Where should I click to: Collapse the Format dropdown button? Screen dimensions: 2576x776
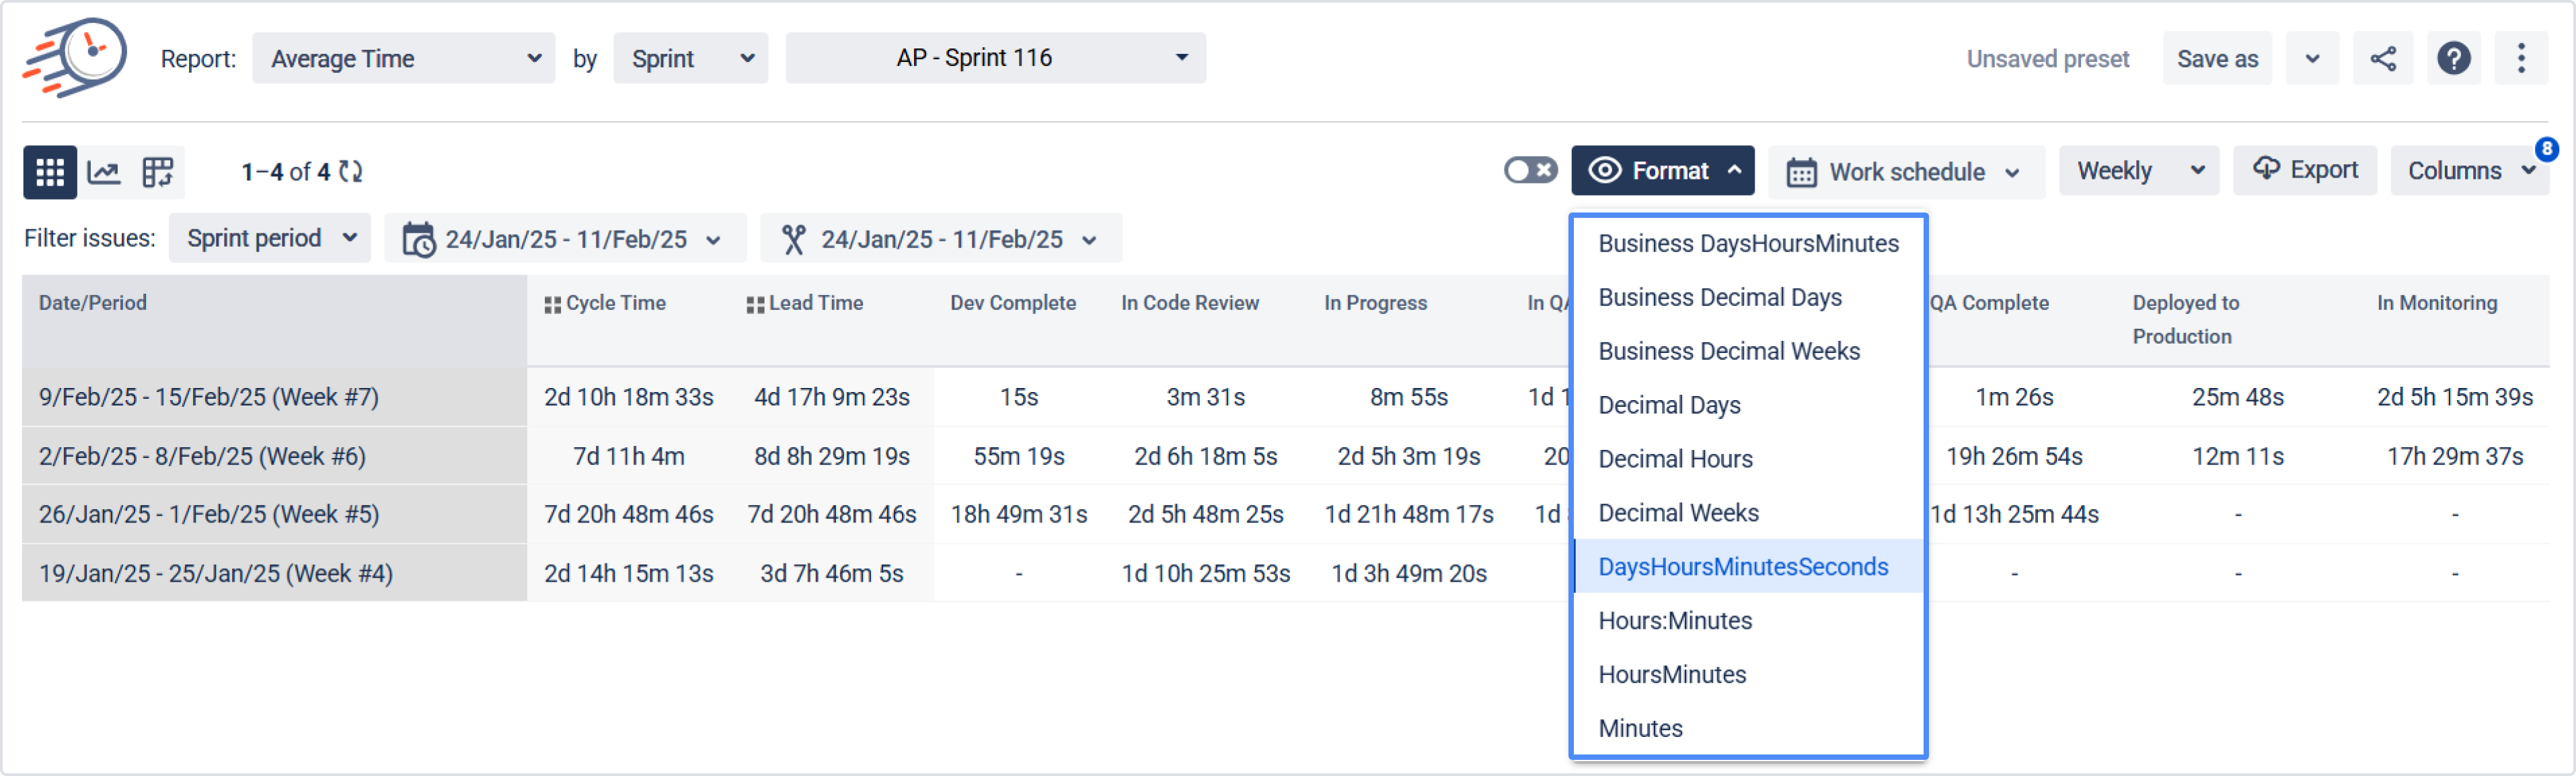[1662, 171]
